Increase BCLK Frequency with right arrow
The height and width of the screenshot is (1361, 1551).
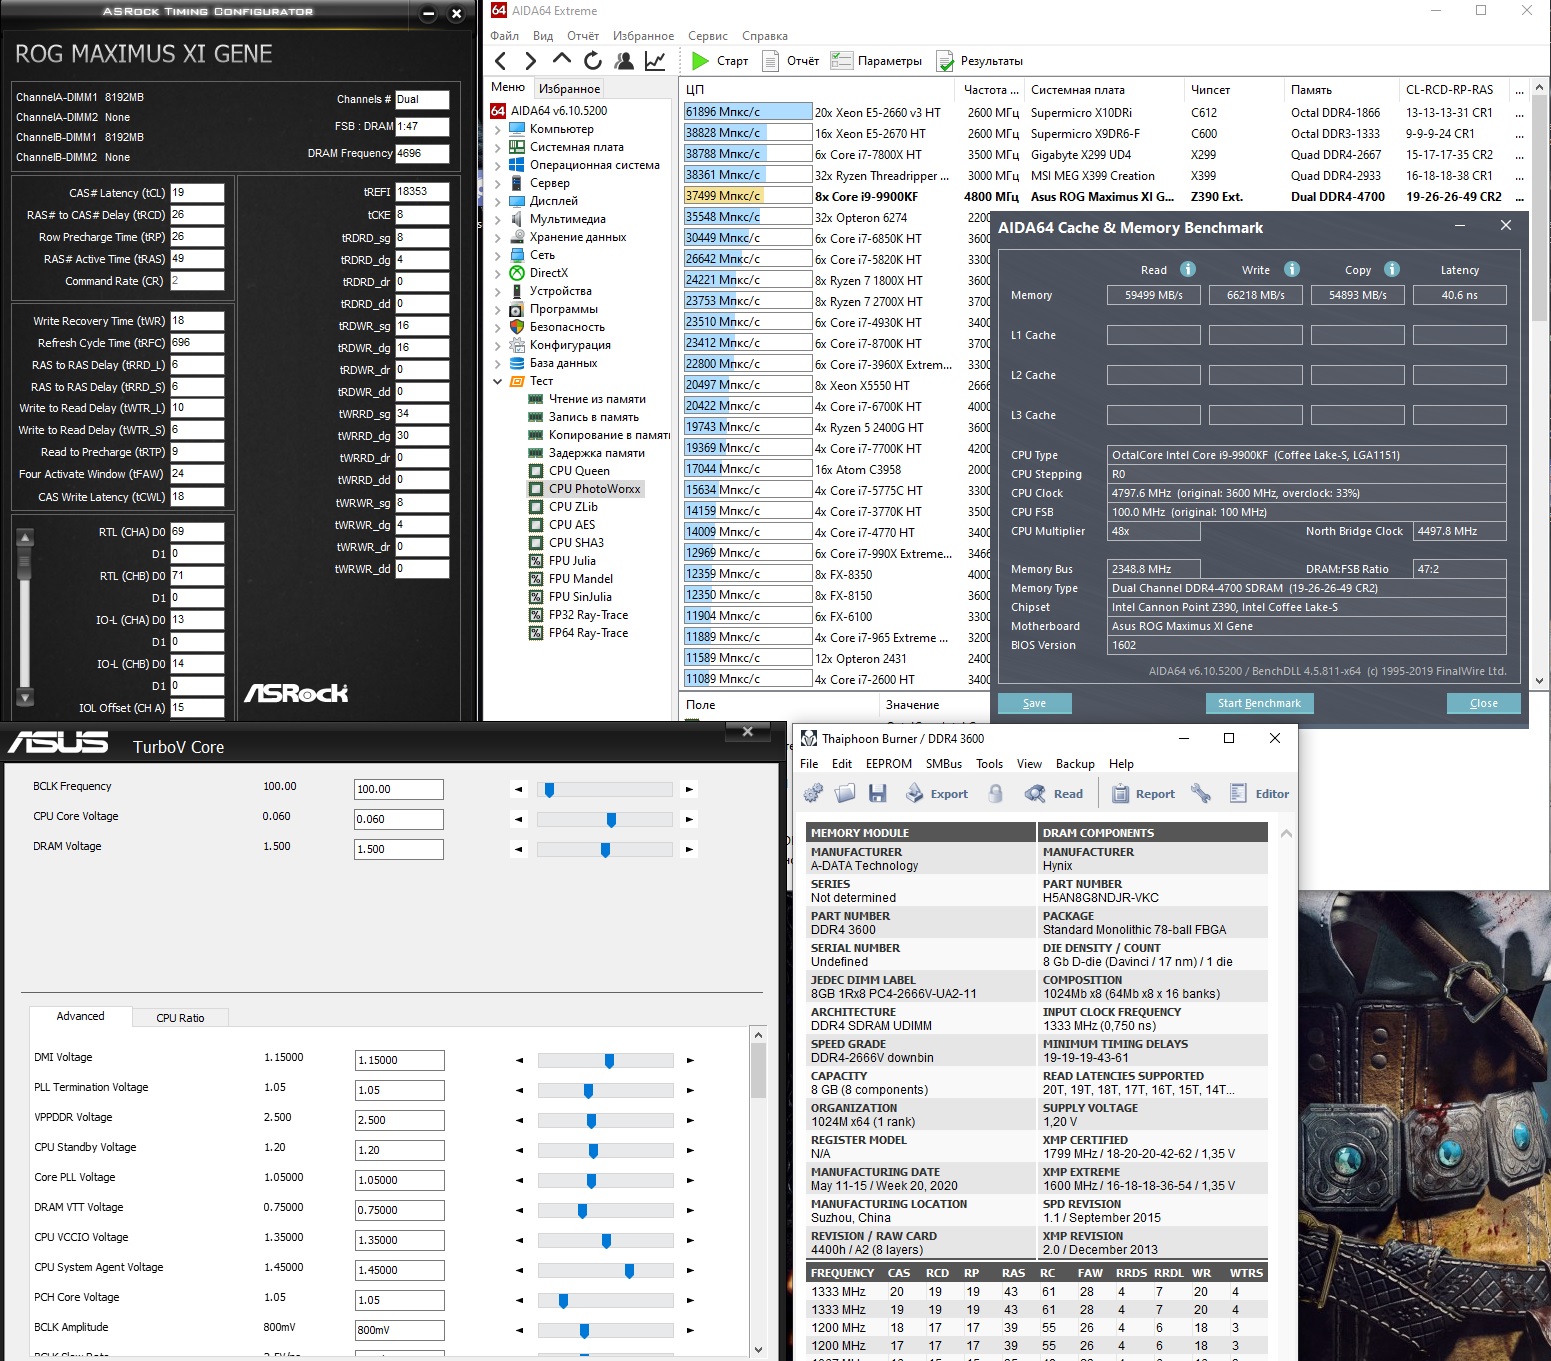(x=689, y=790)
